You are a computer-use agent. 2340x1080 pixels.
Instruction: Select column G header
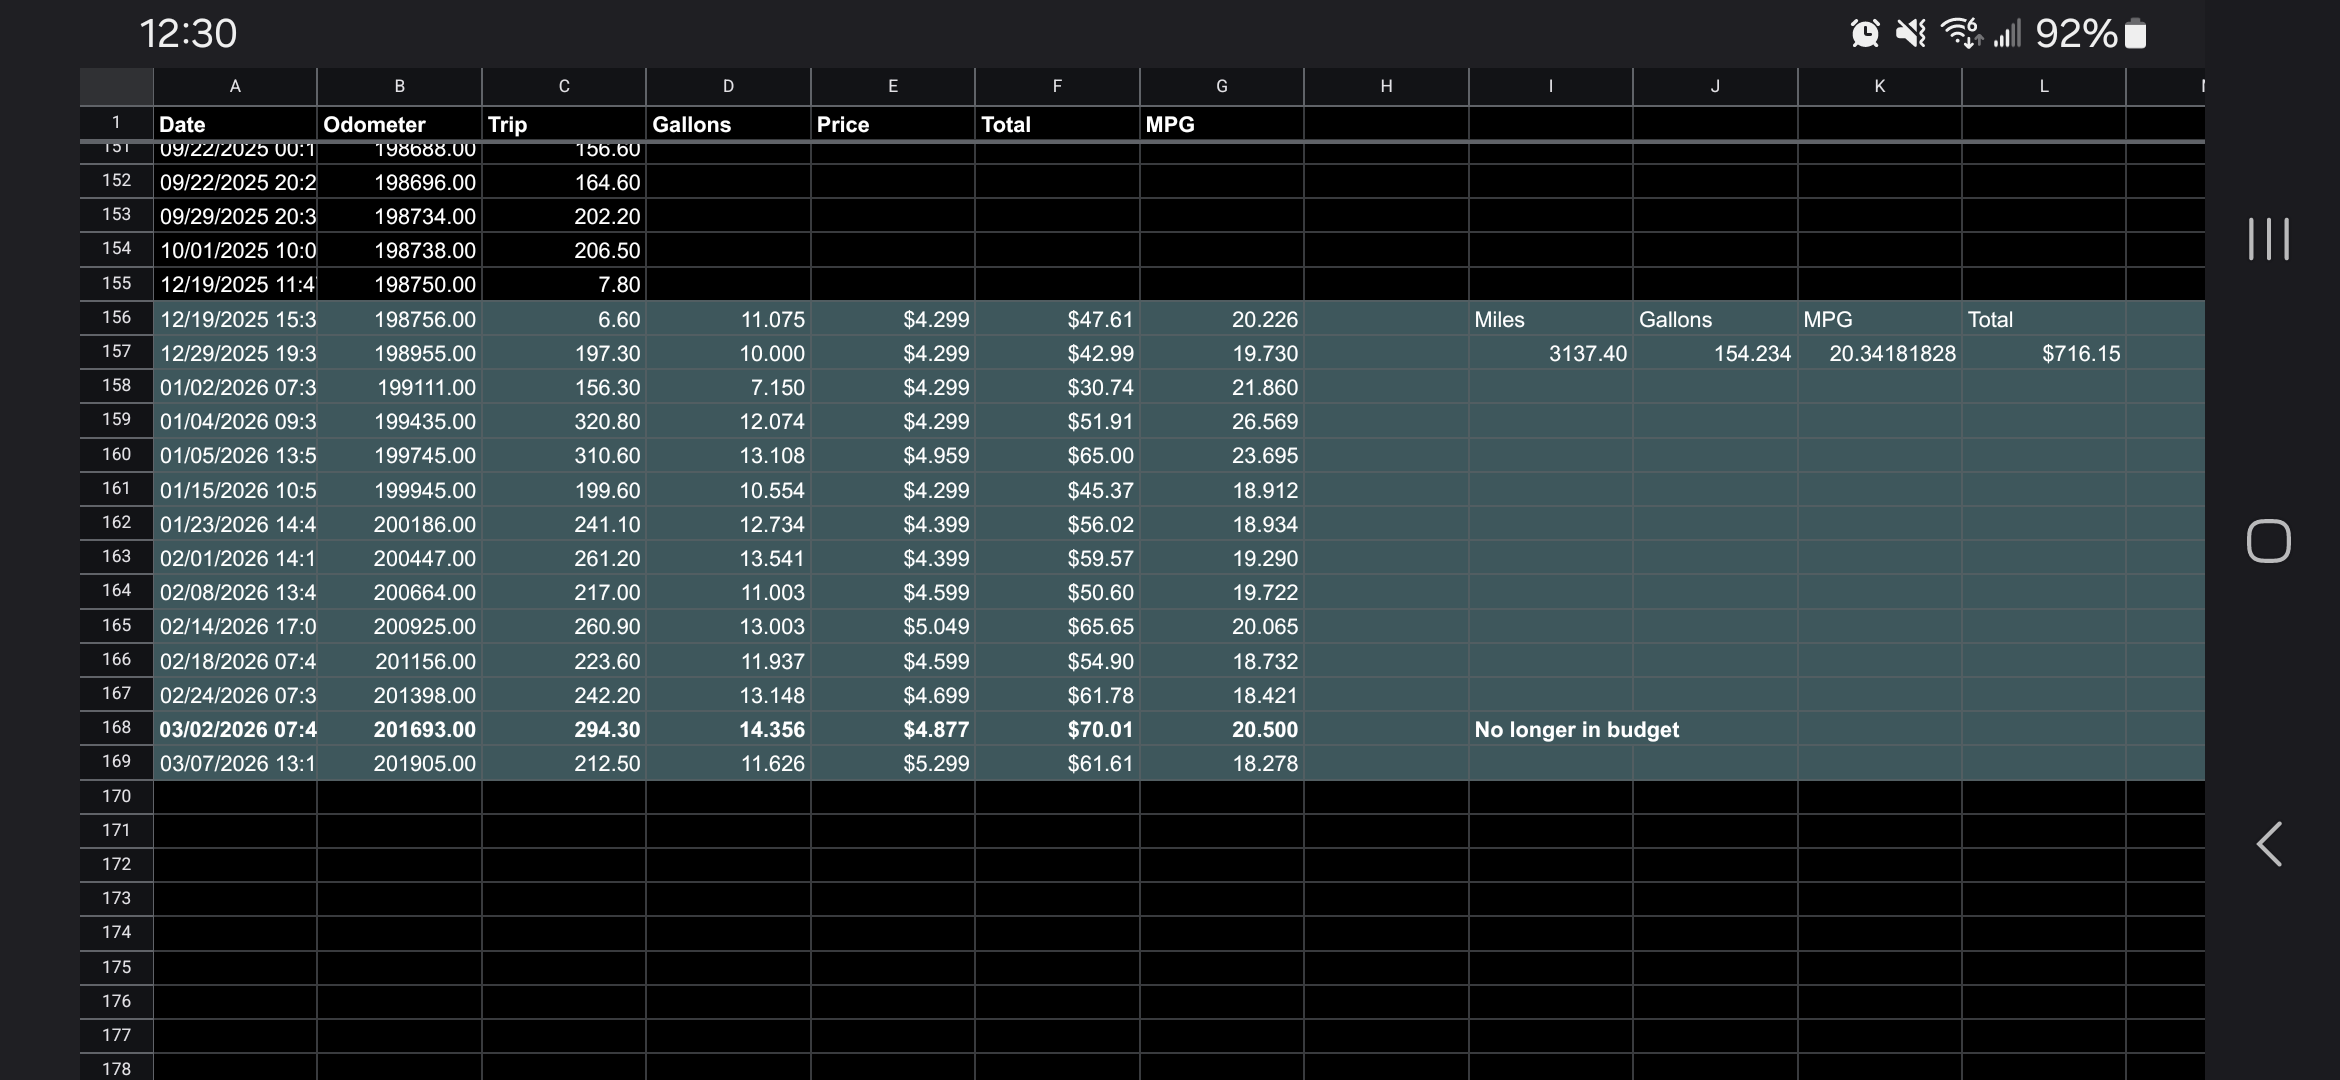(x=1221, y=87)
